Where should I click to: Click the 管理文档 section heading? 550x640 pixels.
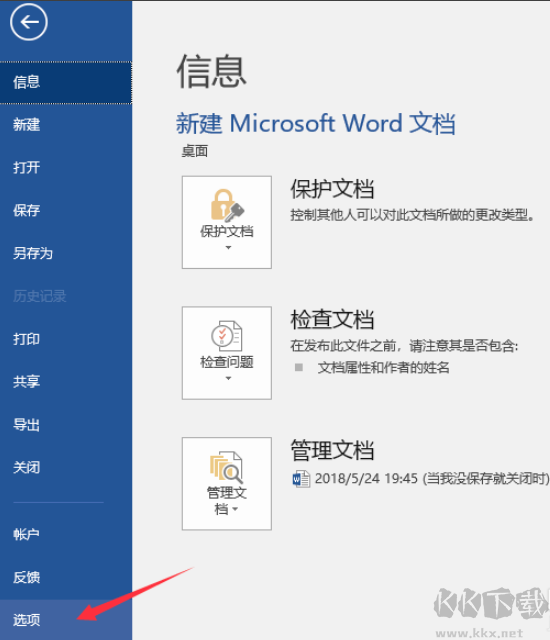(x=332, y=450)
